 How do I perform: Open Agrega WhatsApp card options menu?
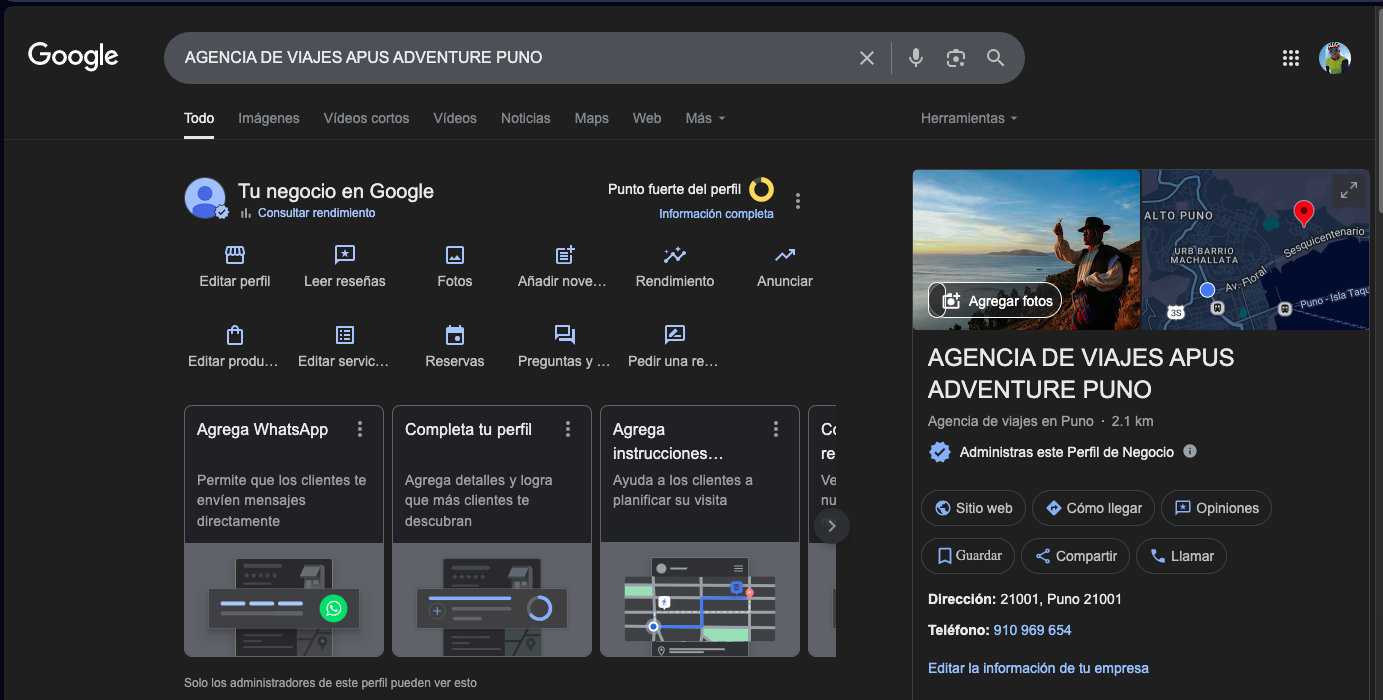(x=360, y=429)
